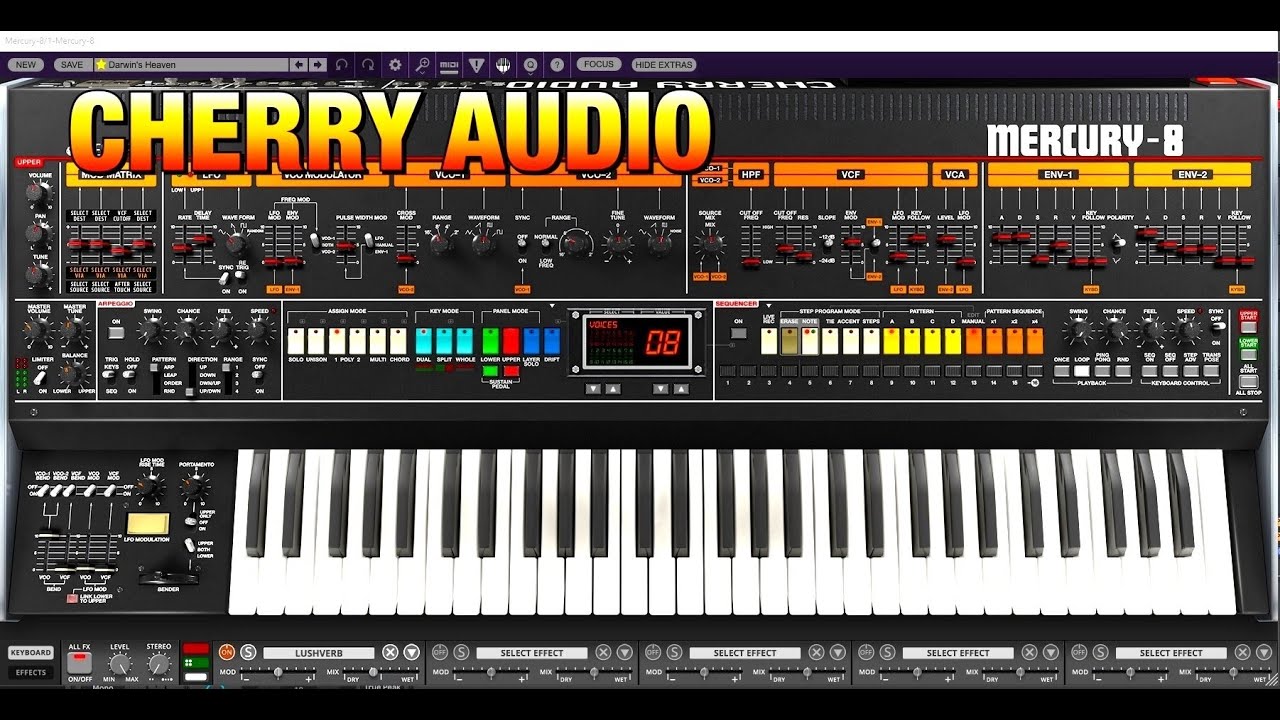Click the NEW button
The width and height of the screenshot is (1280, 720).
click(26, 65)
